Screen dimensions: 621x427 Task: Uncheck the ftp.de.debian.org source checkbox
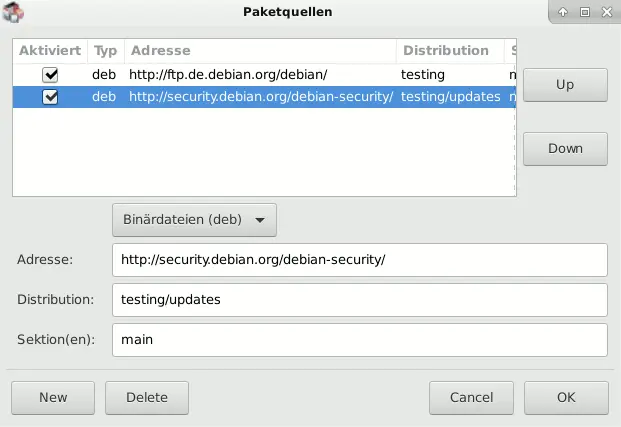(50, 74)
